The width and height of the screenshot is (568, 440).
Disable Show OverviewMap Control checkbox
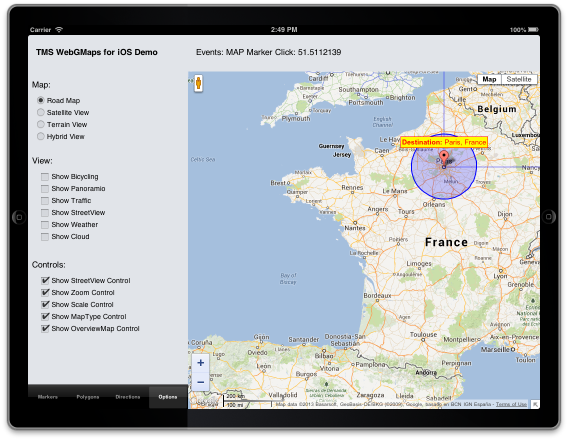tap(45, 328)
